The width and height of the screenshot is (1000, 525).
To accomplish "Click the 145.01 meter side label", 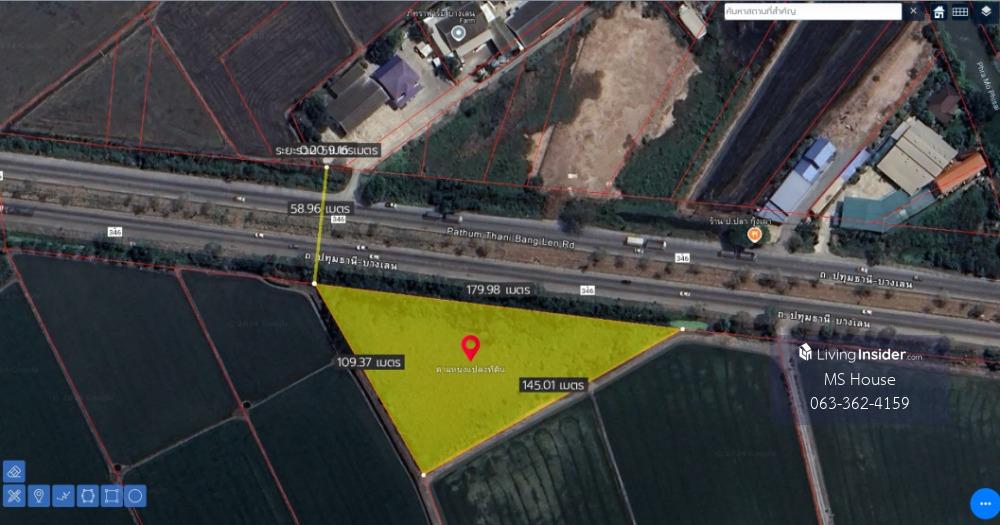I will coord(553,385).
